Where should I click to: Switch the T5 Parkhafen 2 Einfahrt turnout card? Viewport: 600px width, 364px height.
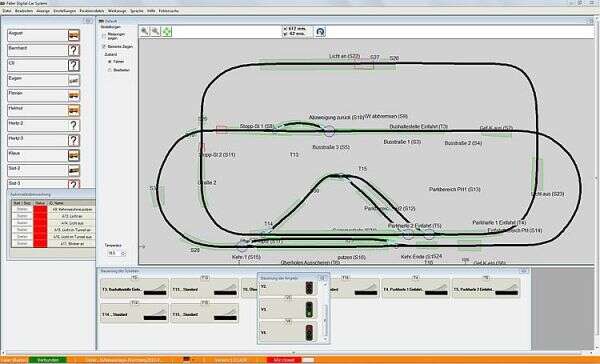pos(486,288)
